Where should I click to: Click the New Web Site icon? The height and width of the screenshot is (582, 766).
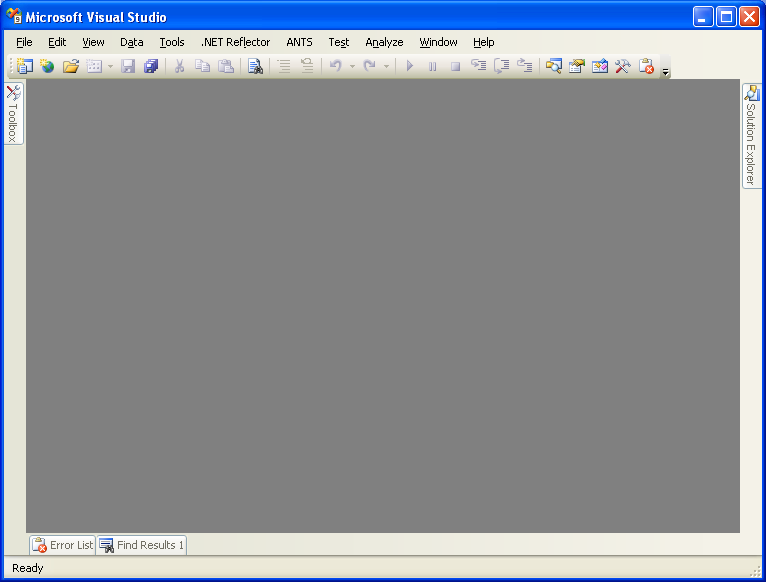tap(47, 66)
